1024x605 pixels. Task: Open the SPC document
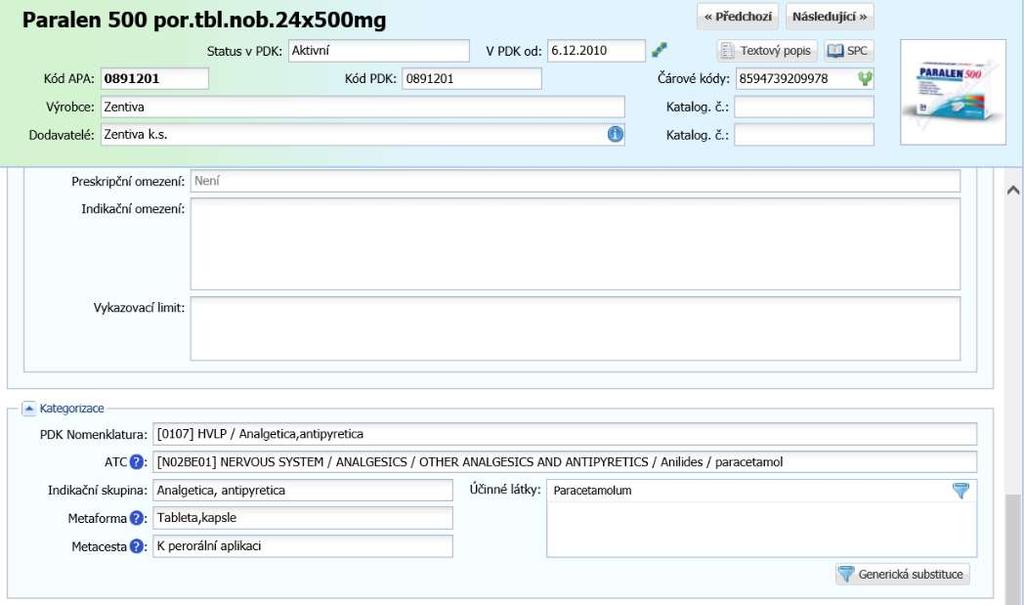pos(848,51)
